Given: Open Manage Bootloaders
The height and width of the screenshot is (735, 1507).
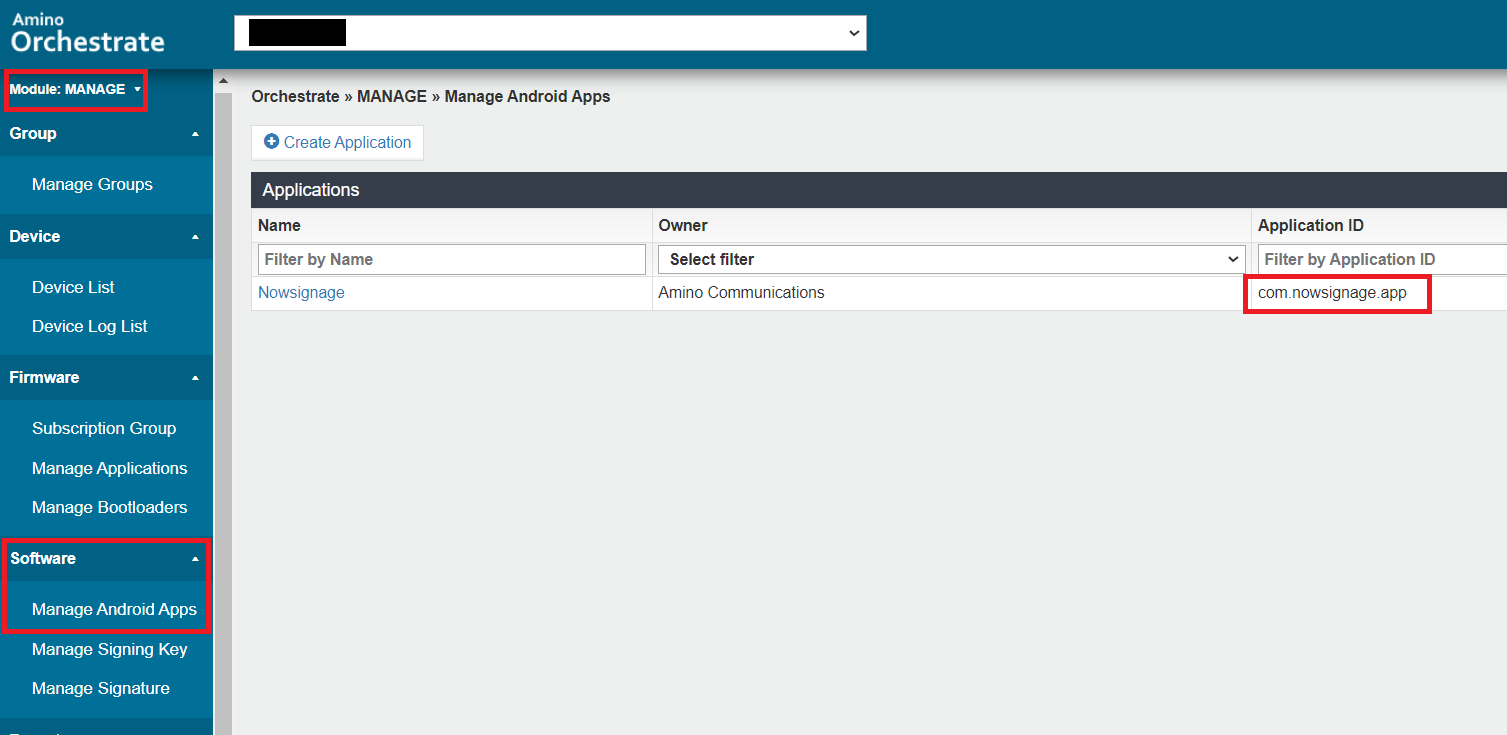Looking at the screenshot, I should pos(110,507).
